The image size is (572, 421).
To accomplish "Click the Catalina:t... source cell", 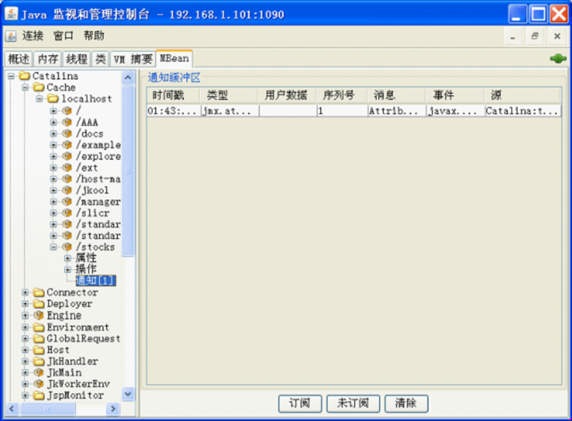I will point(522,111).
